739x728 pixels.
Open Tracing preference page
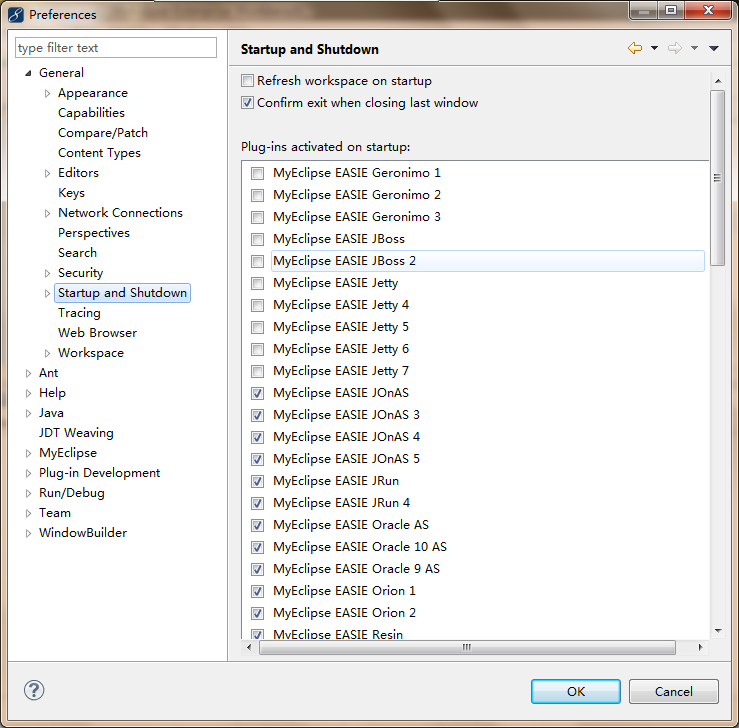(79, 313)
